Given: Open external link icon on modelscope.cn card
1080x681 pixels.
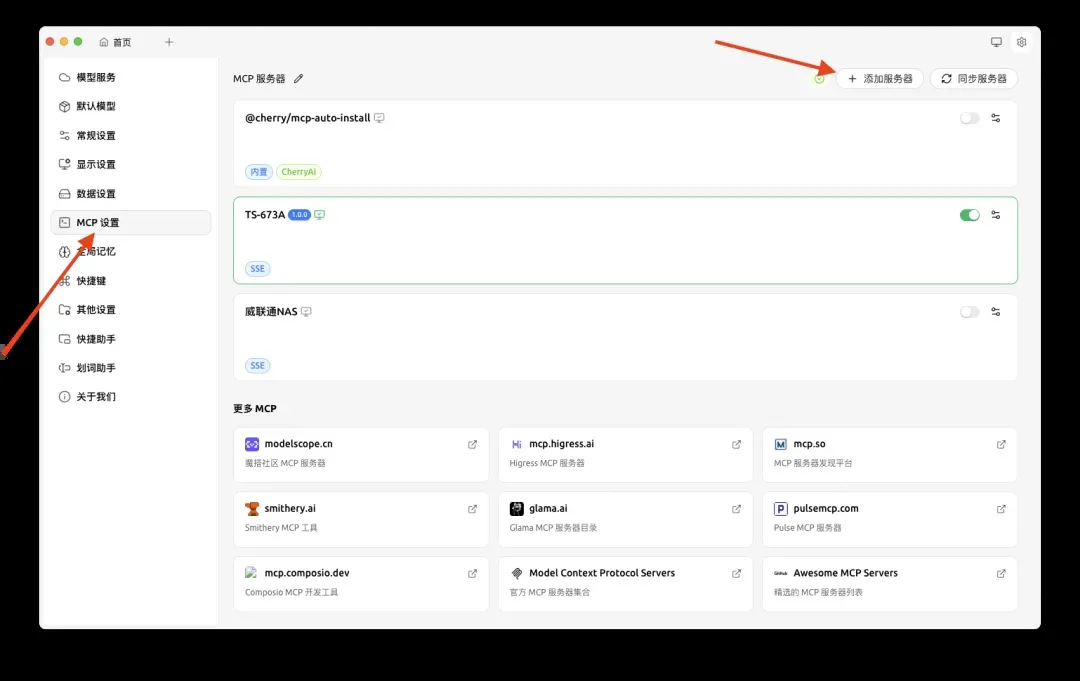Looking at the screenshot, I should (473, 445).
